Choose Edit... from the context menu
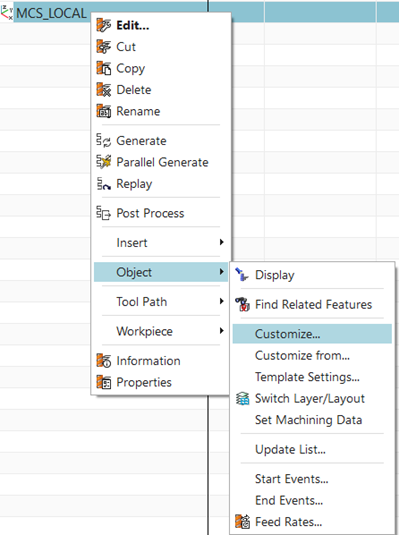The height and width of the screenshot is (535, 399). tap(161, 25)
